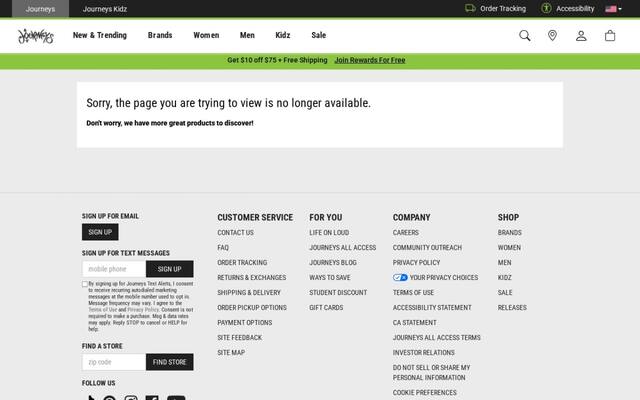Open Shipping & Delivery link
Viewport: 640px width, 400px height.
(249, 293)
